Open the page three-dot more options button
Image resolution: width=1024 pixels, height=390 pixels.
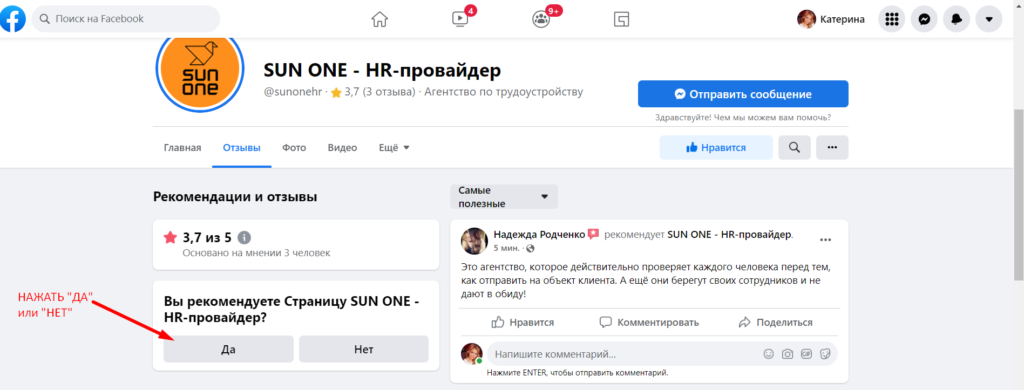tap(832, 148)
